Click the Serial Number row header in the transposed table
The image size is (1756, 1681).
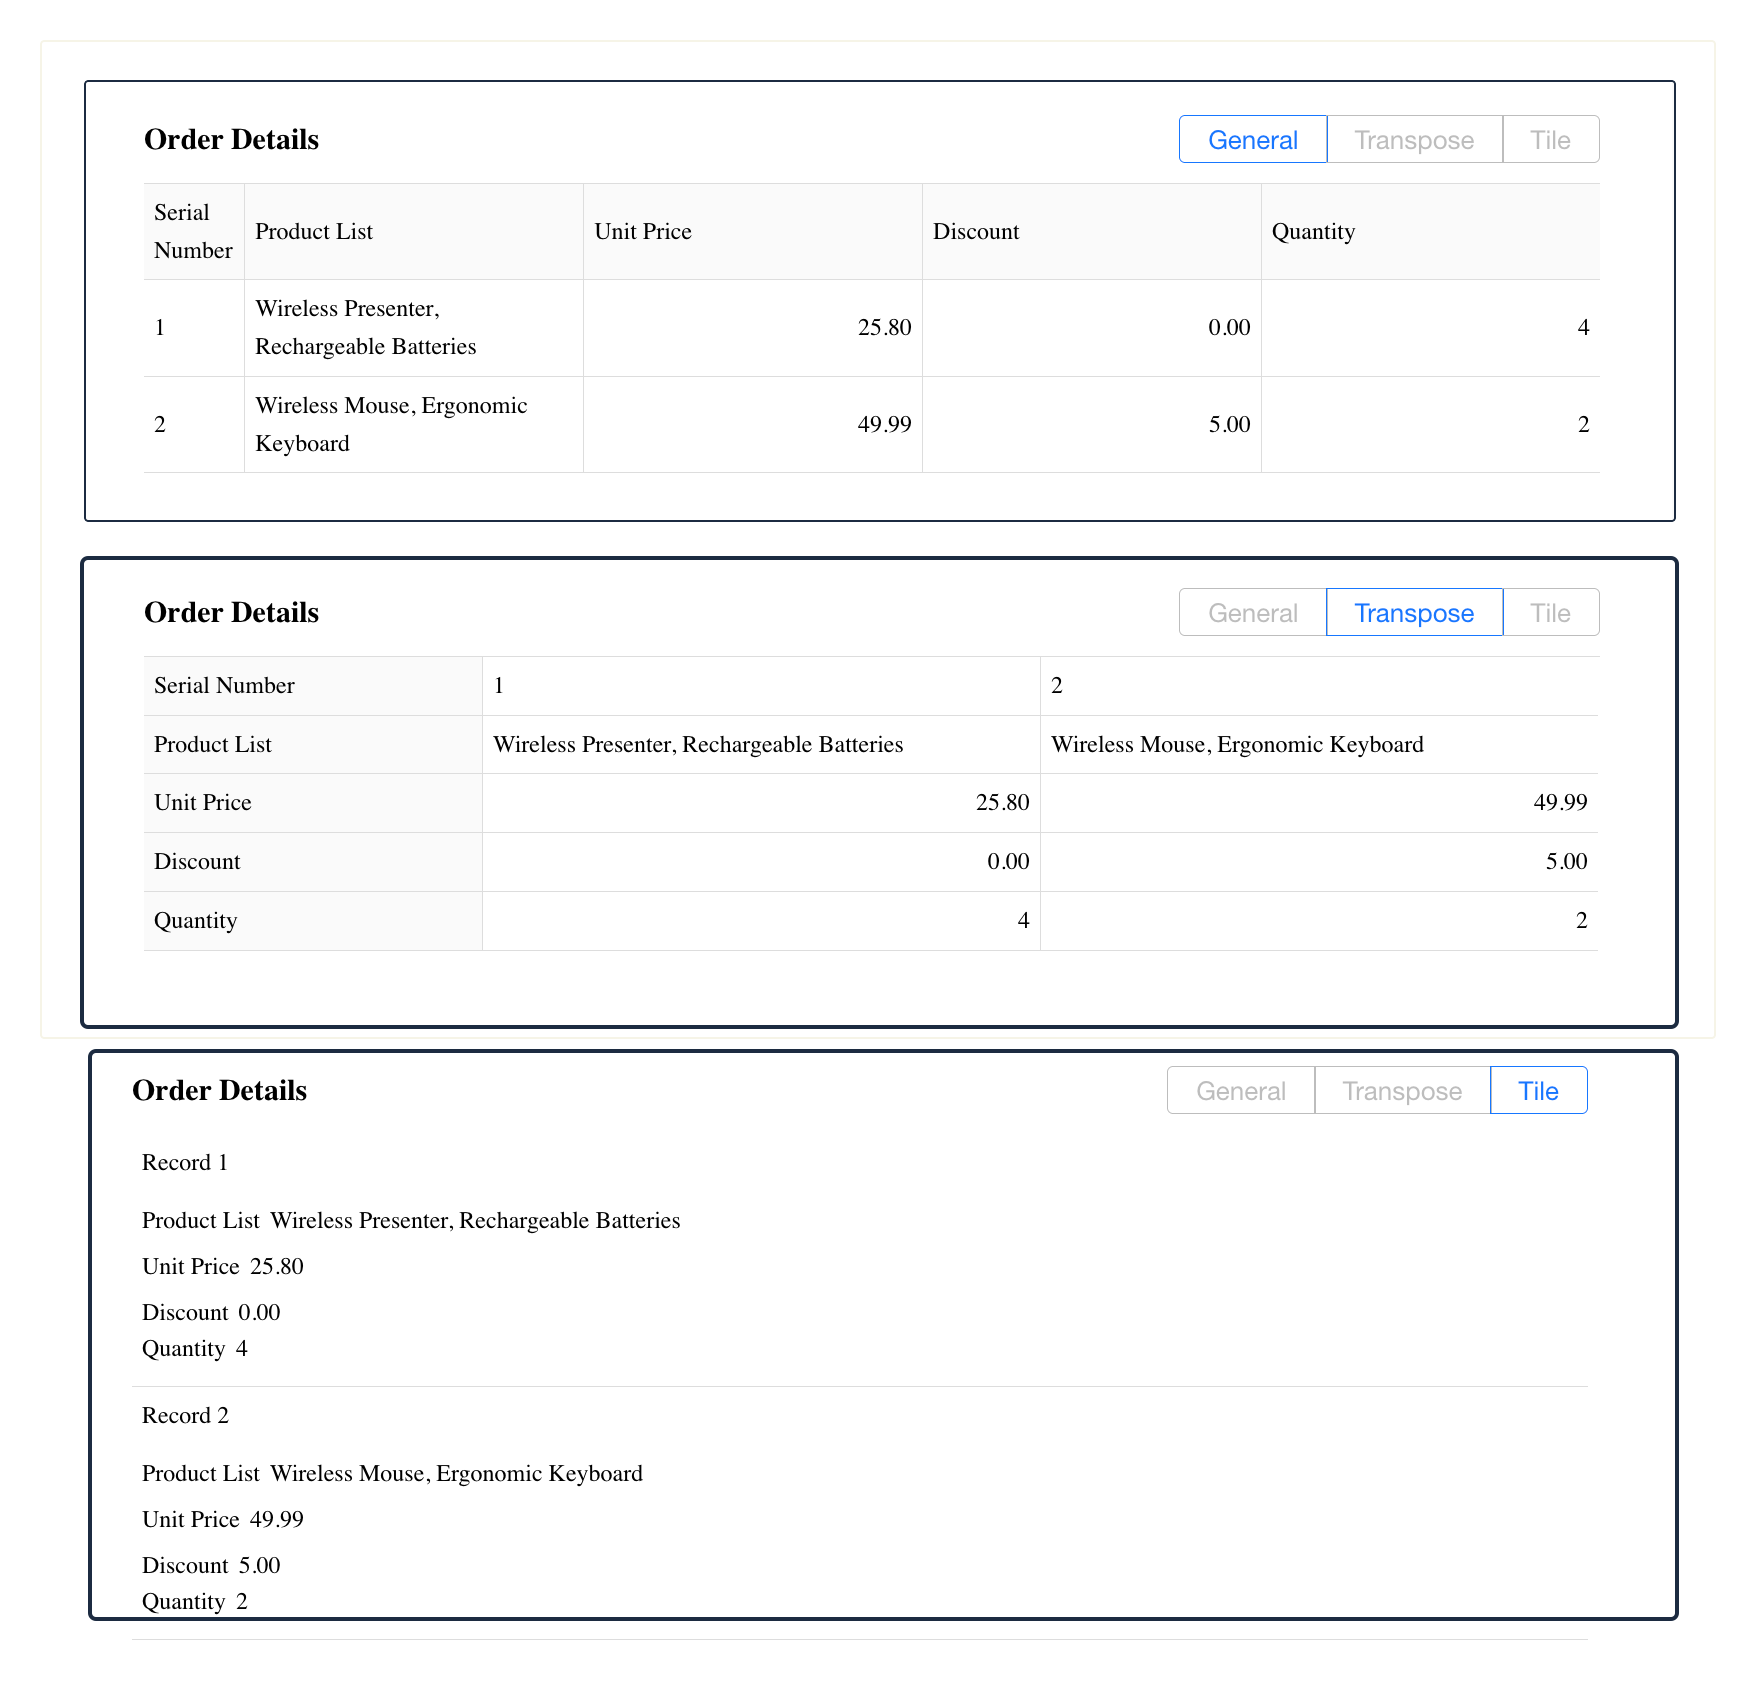224,686
